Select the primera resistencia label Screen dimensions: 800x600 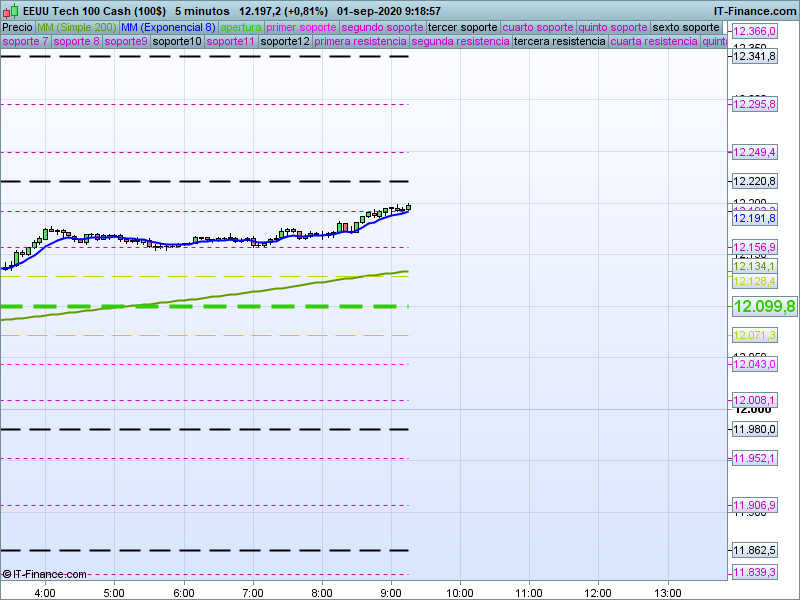click(x=360, y=42)
